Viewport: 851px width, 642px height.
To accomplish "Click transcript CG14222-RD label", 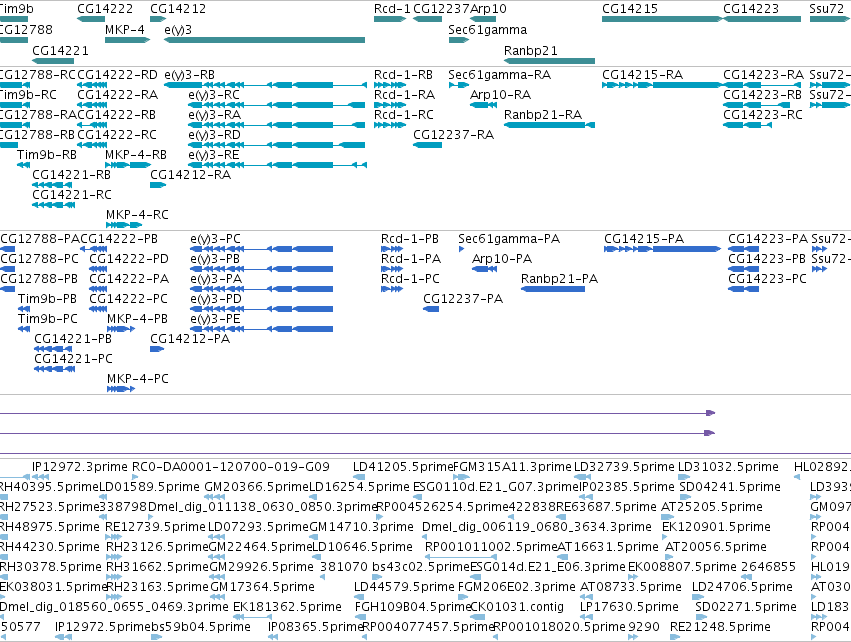I will 117,74.
